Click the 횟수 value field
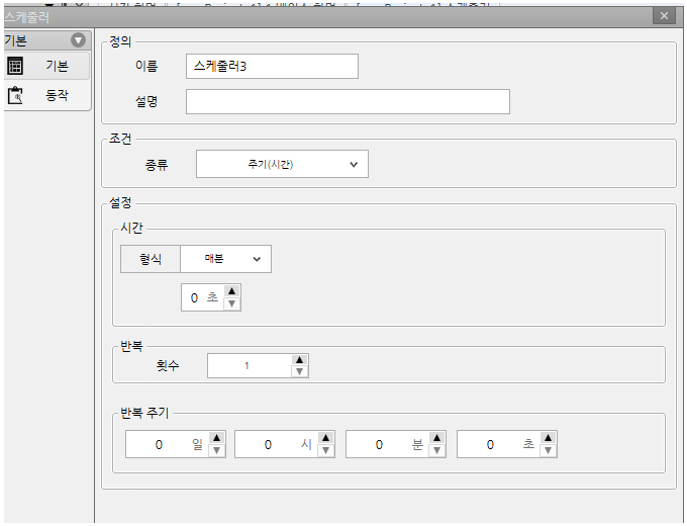The width and height of the screenshot is (687, 526). (x=249, y=366)
